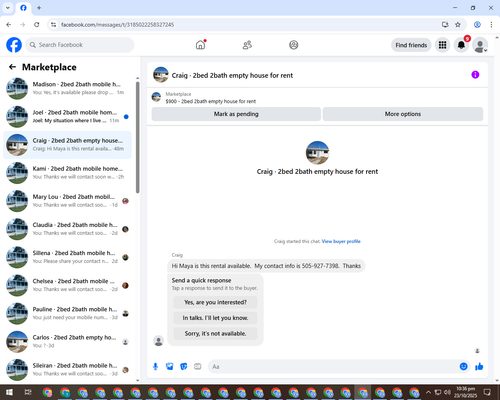Click Craig's large chat profile picture

[x=317, y=153]
